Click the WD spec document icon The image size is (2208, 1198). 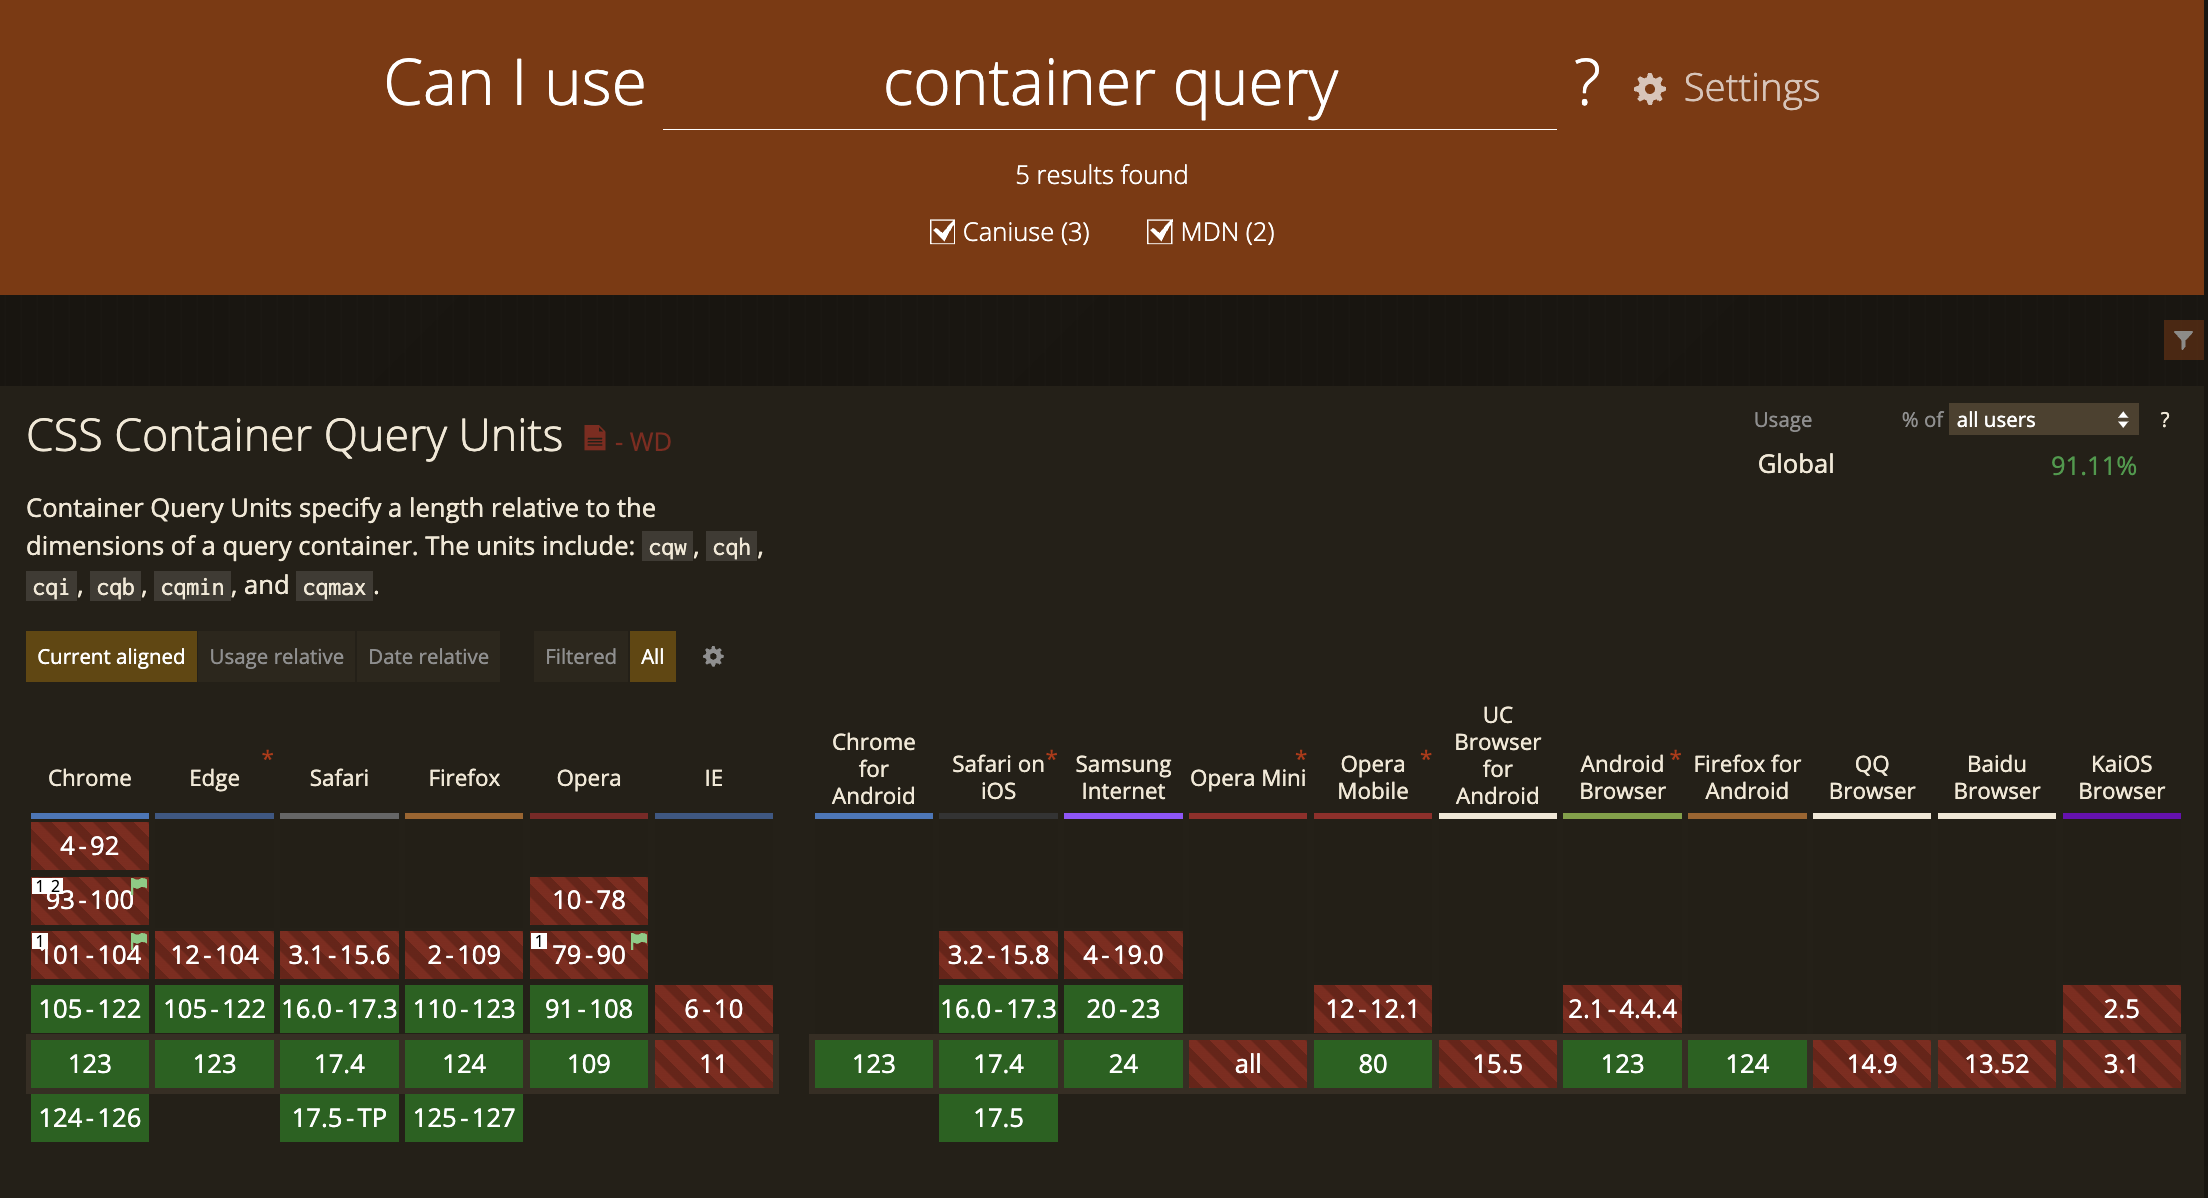tap(595, 438)
